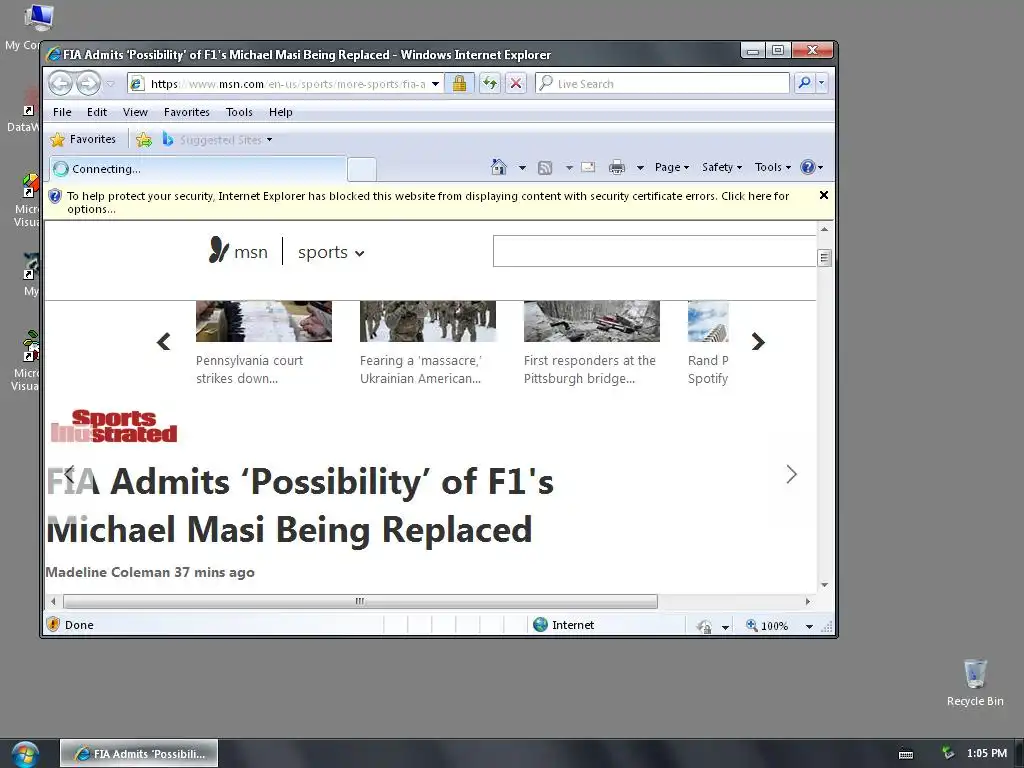Click the horizontal scrollbar right arrow
Image resolution: width=1024 pixels, height=768 pixels.
point(808,601)
